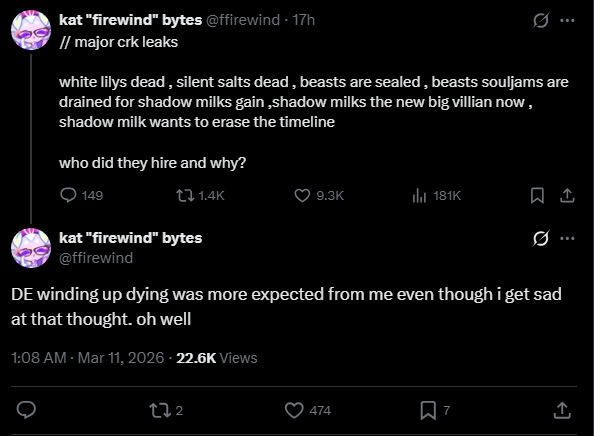The height and width of the screenshot is (436, 594).
Task: Share the first tweet via share icon
Action: 567,195
